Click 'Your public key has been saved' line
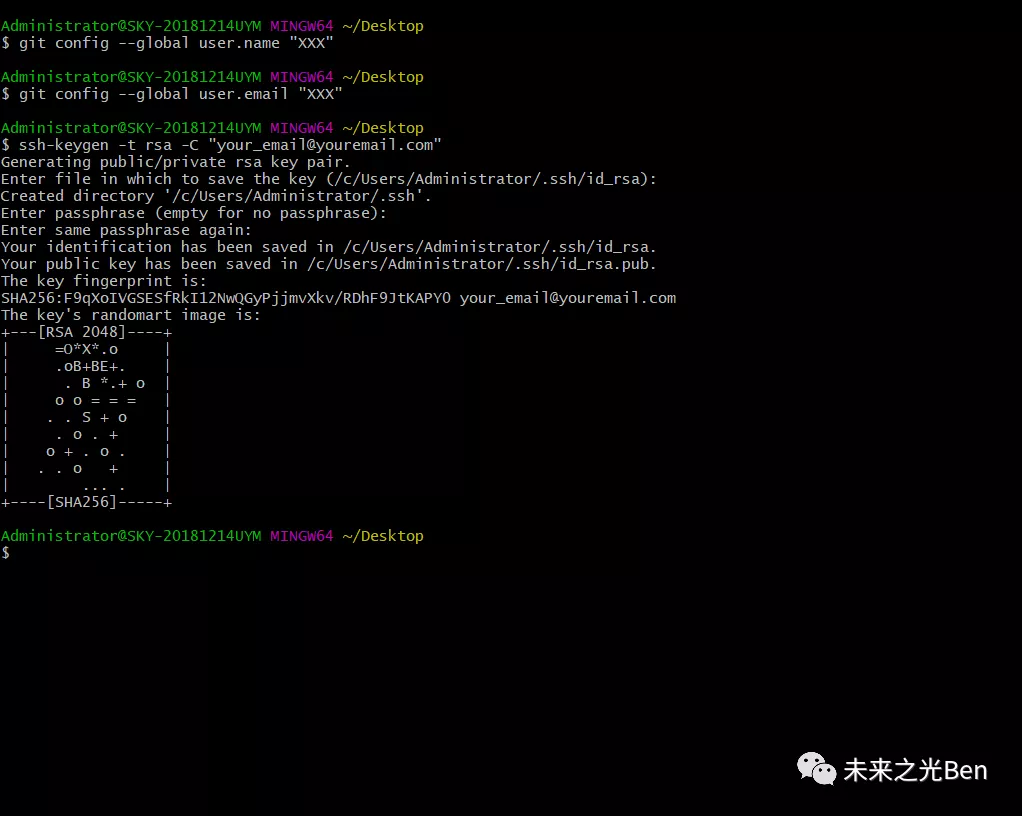The height and width of the screenshot is (816, 1022). pos(328,264)
